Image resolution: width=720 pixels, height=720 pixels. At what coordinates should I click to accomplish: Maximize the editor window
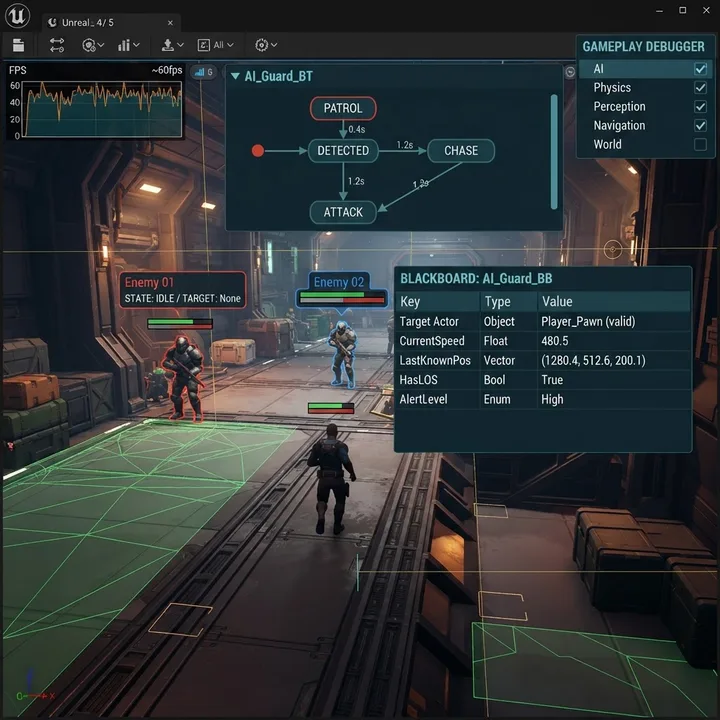[683, 10]
